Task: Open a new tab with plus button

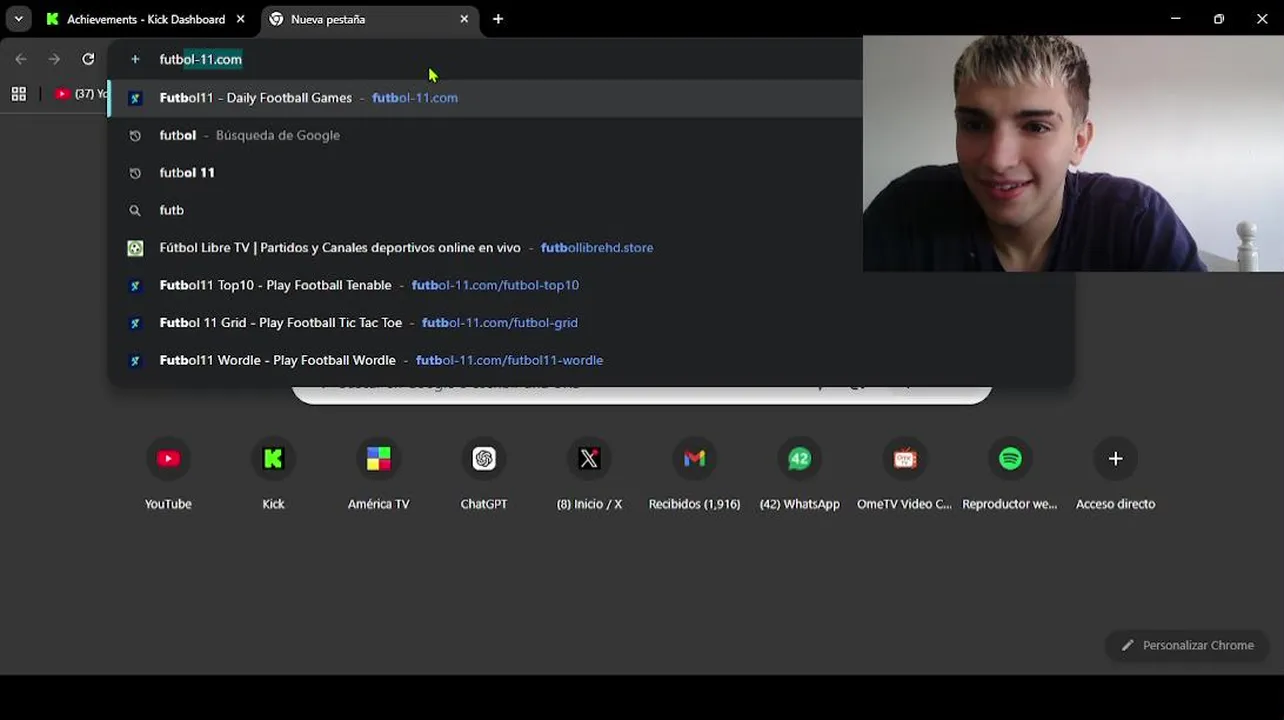Action: click(x=498, y=19)
